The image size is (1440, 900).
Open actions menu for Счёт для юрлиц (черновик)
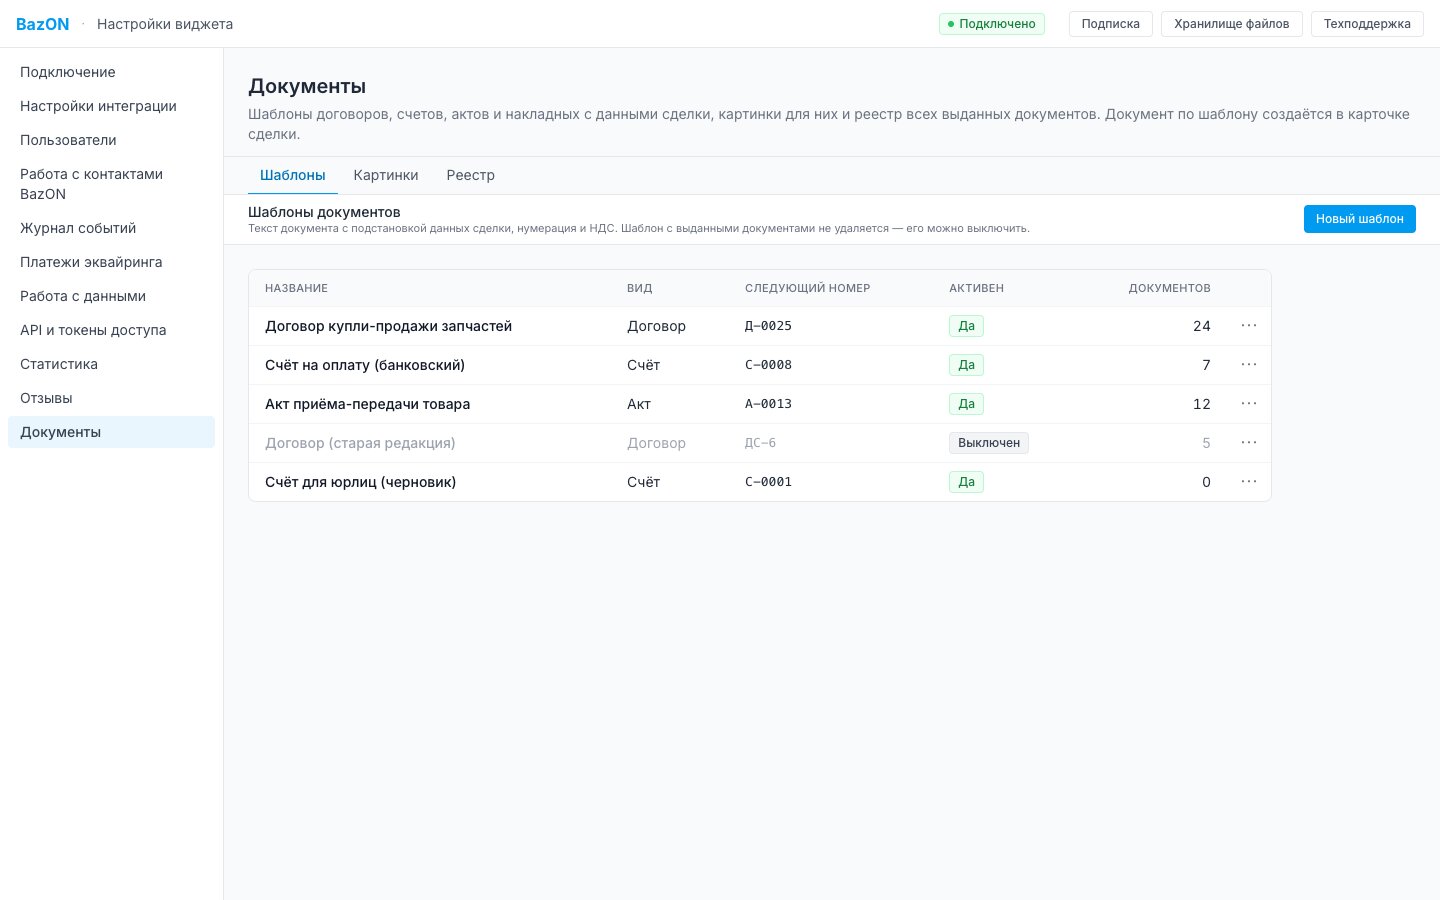click(x=1249, y=482)
